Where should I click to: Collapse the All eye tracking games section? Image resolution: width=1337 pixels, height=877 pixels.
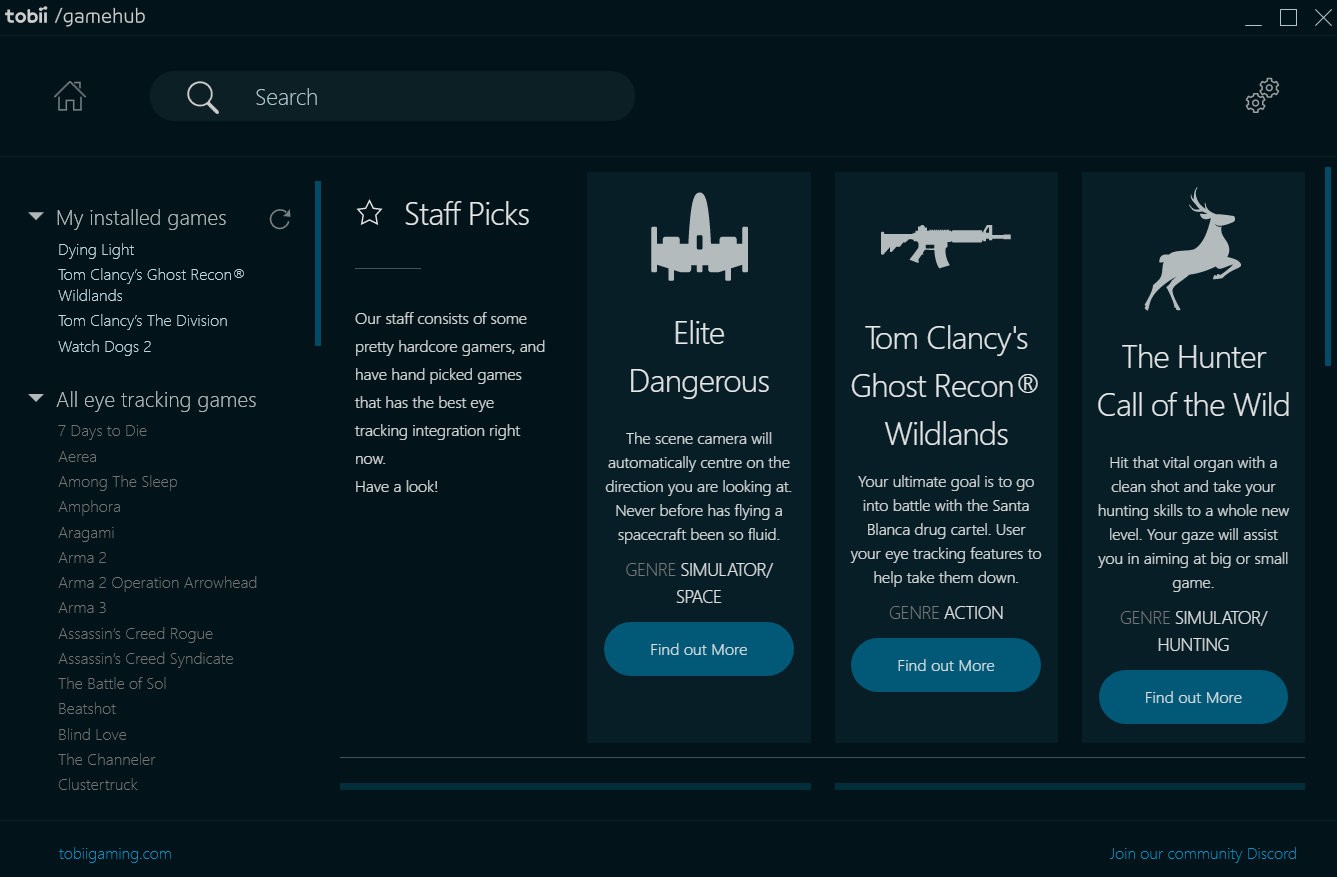[x=37, y=398]
